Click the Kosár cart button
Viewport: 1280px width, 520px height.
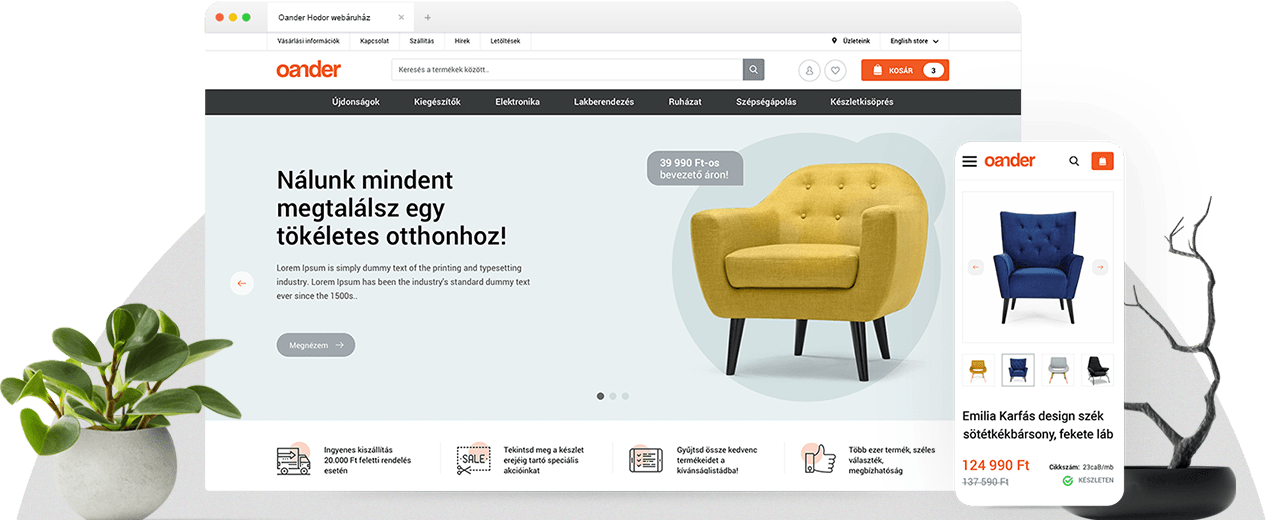[905, 70]
